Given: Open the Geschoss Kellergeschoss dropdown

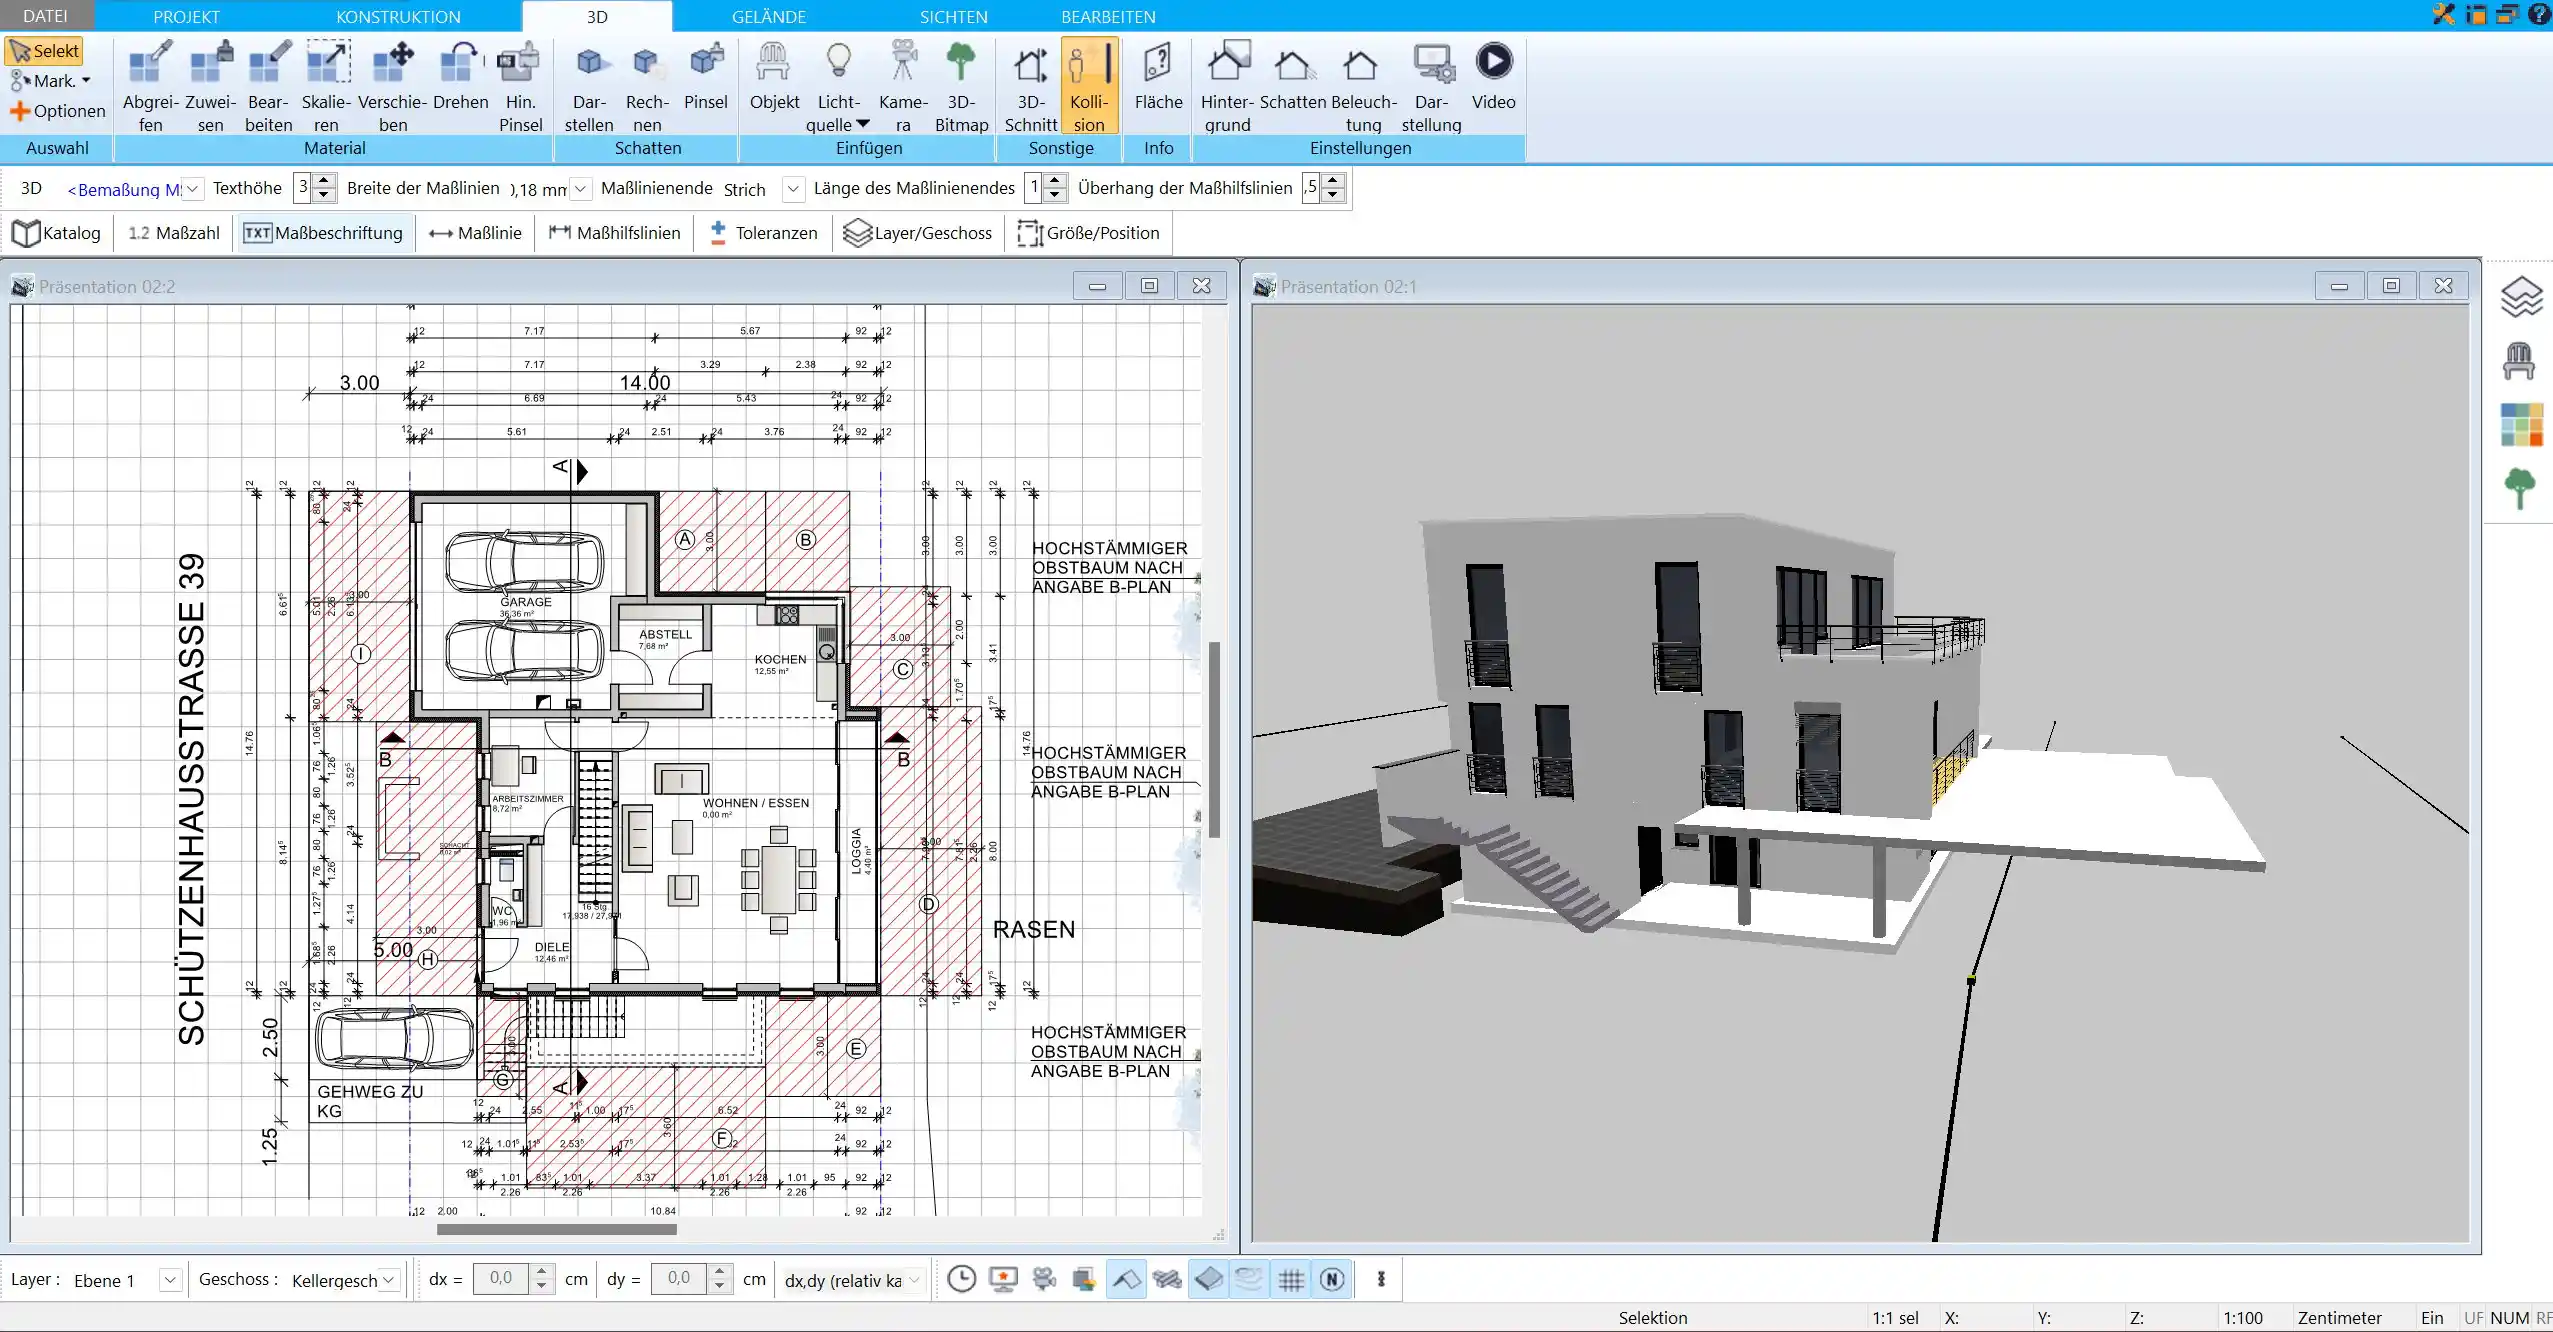Looking at the screenshot, I should [x=389, y=1280].
